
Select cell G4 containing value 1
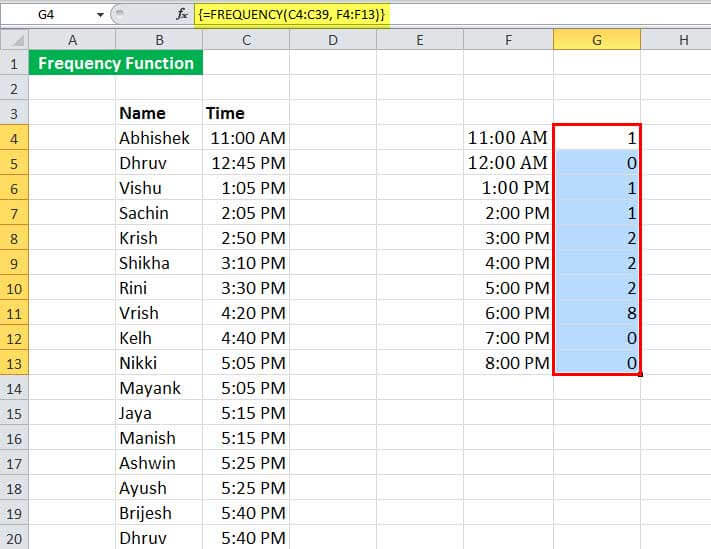(597, 138)
